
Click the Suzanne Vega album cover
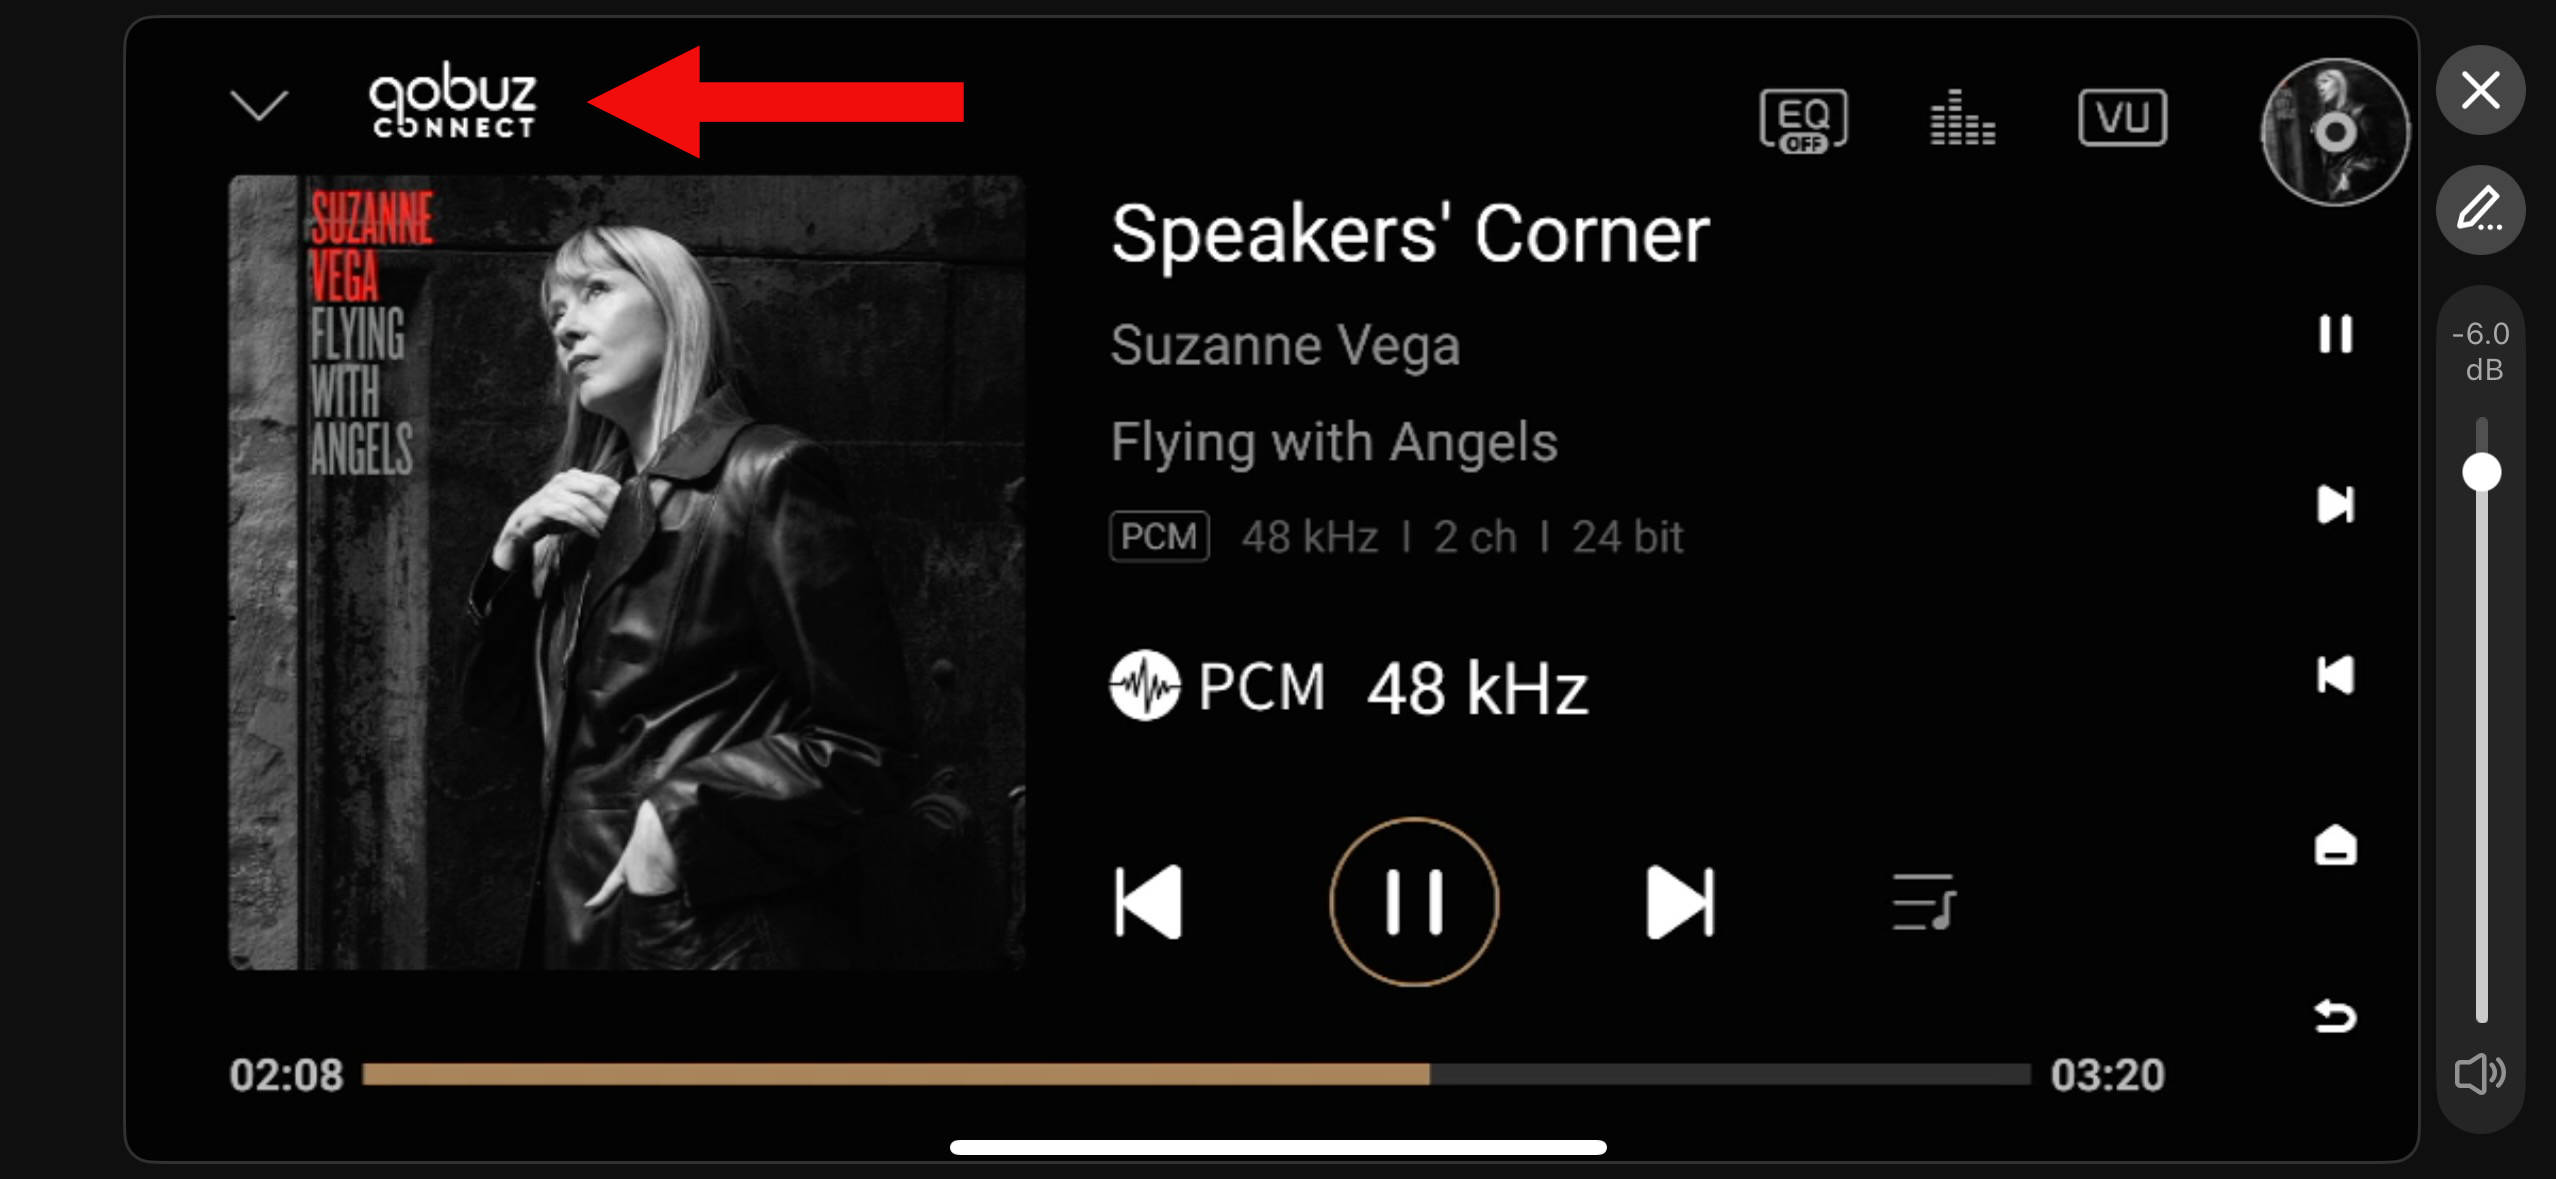point(627,572)
